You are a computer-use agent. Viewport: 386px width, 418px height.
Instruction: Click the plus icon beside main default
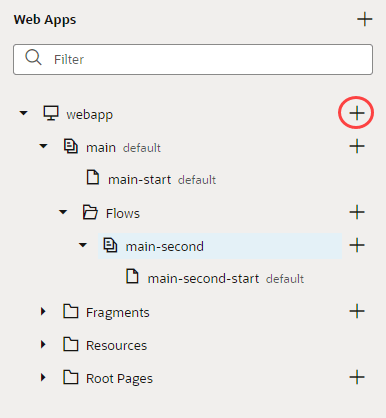point(357,146)
